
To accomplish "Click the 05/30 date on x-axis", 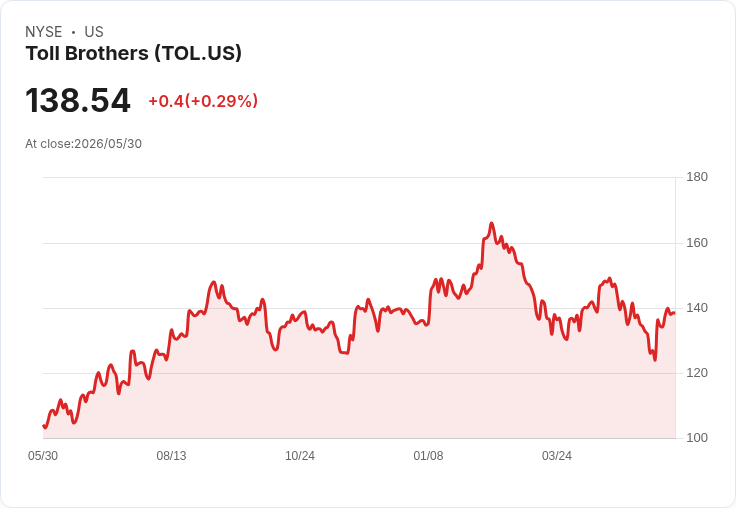I will [x=43, y=456].
